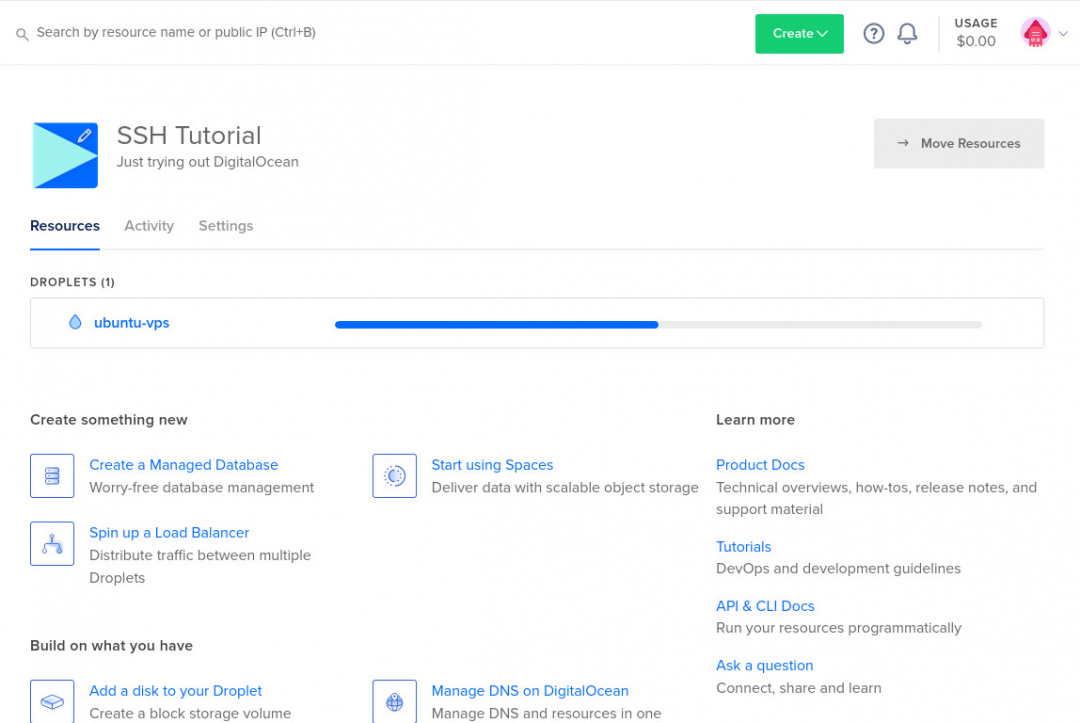The image size is (1080, 723).
Task: Click the block storage disk icon
Action: pyautogui.click(x=52, y=702)
